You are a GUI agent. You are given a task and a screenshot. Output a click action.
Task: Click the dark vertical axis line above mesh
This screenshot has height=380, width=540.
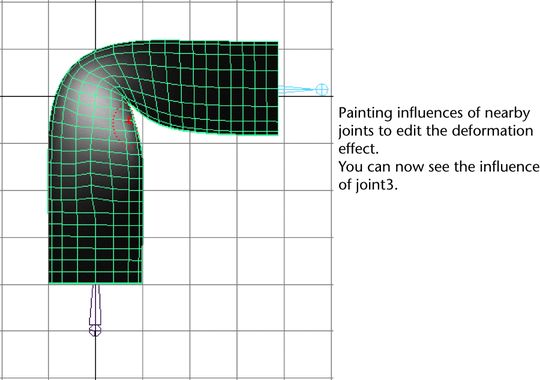tap(95, 22)
